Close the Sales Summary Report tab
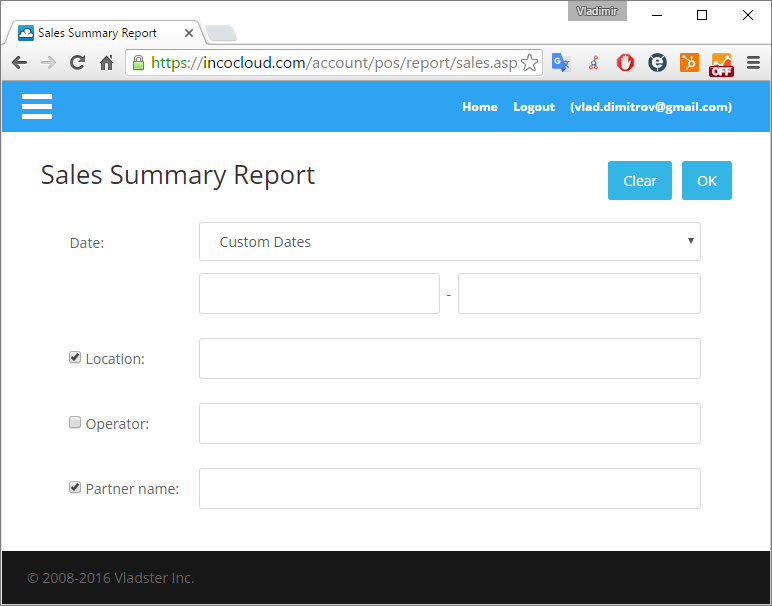 189,33
